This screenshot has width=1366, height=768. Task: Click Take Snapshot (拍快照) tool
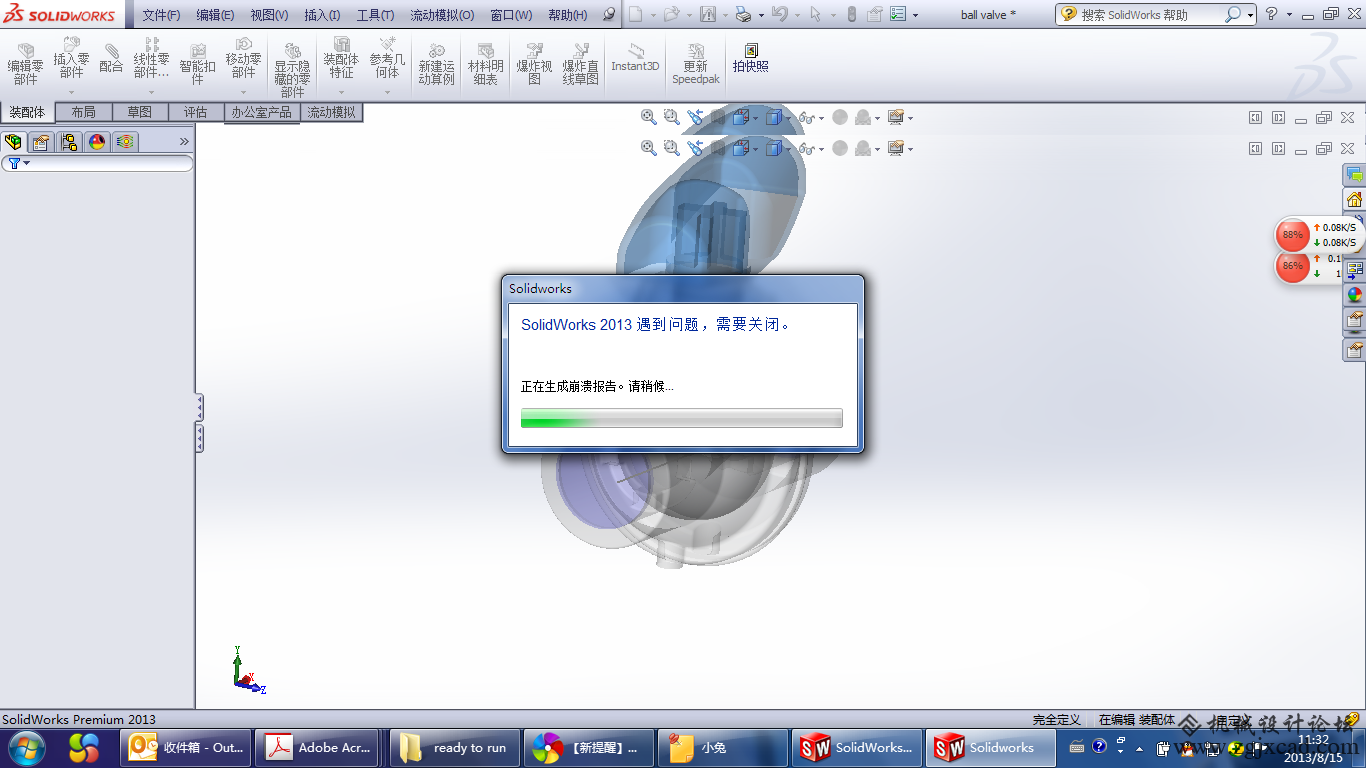coord(751,58)
